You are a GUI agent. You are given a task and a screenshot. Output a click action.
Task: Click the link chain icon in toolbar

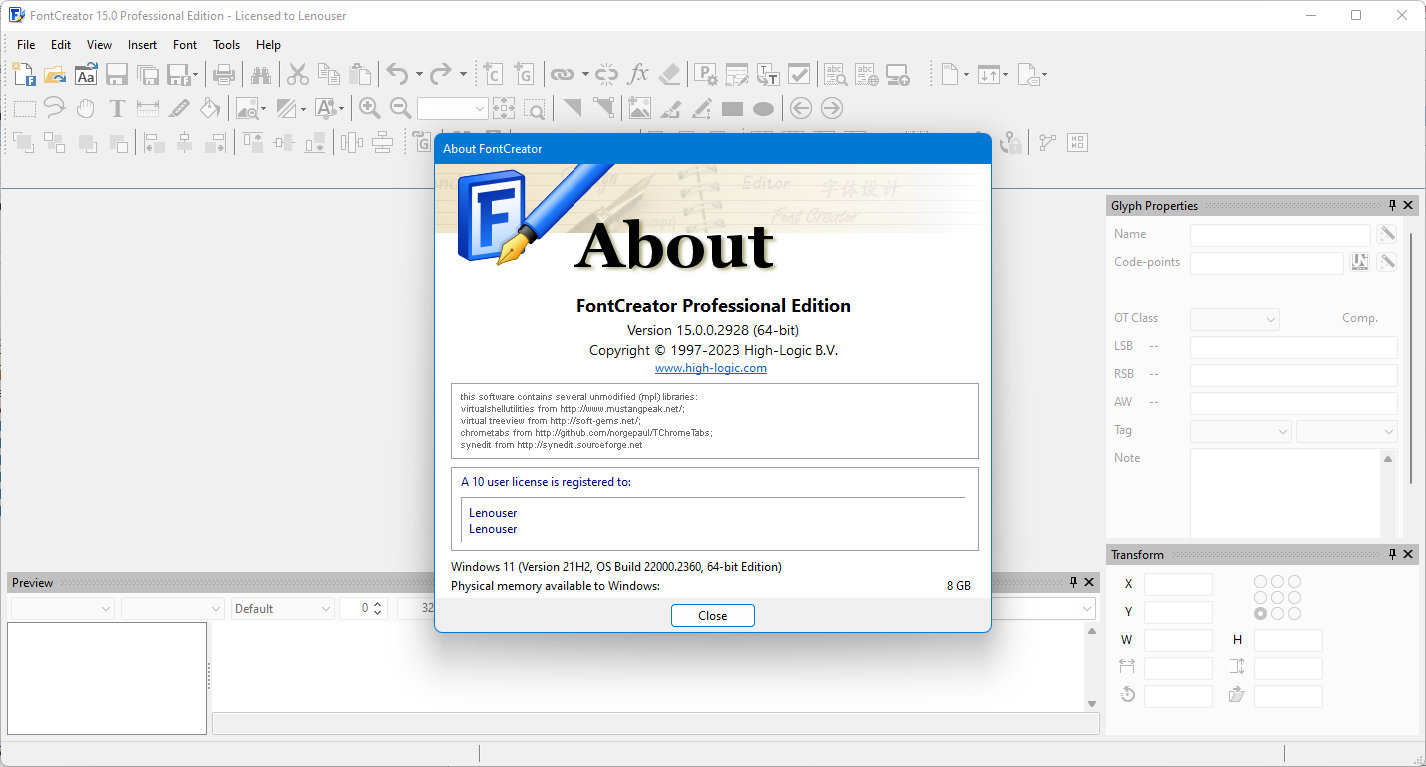coord(563,75)
